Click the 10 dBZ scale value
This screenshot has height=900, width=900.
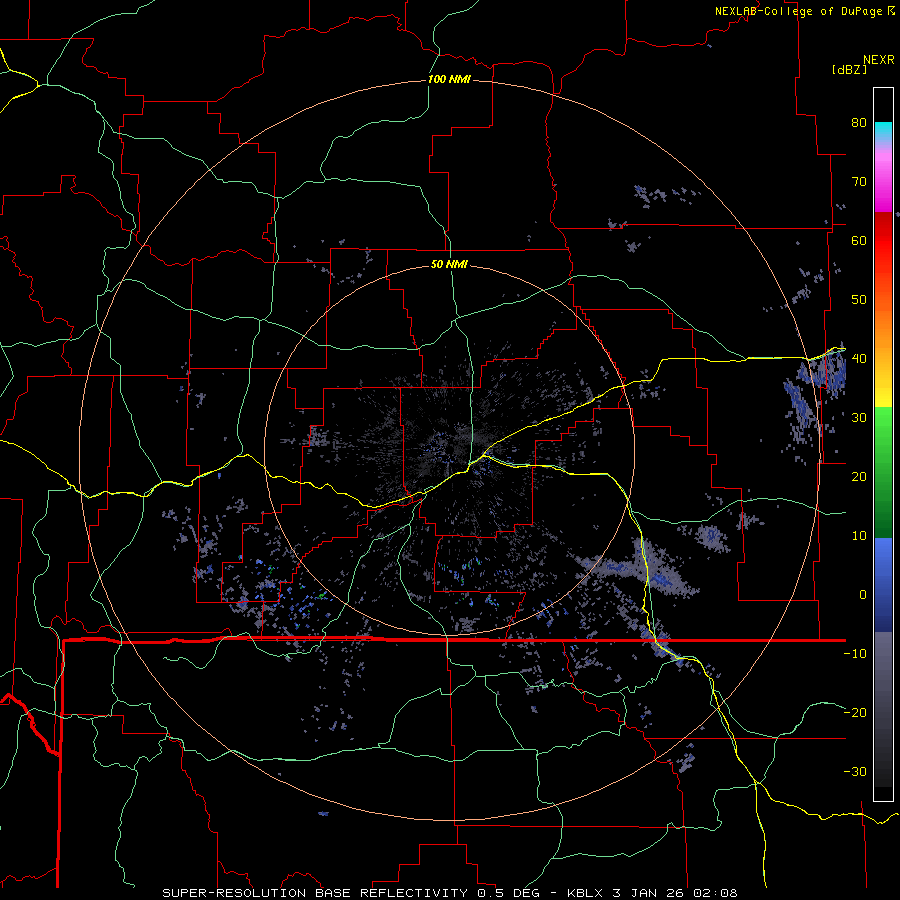859,536
